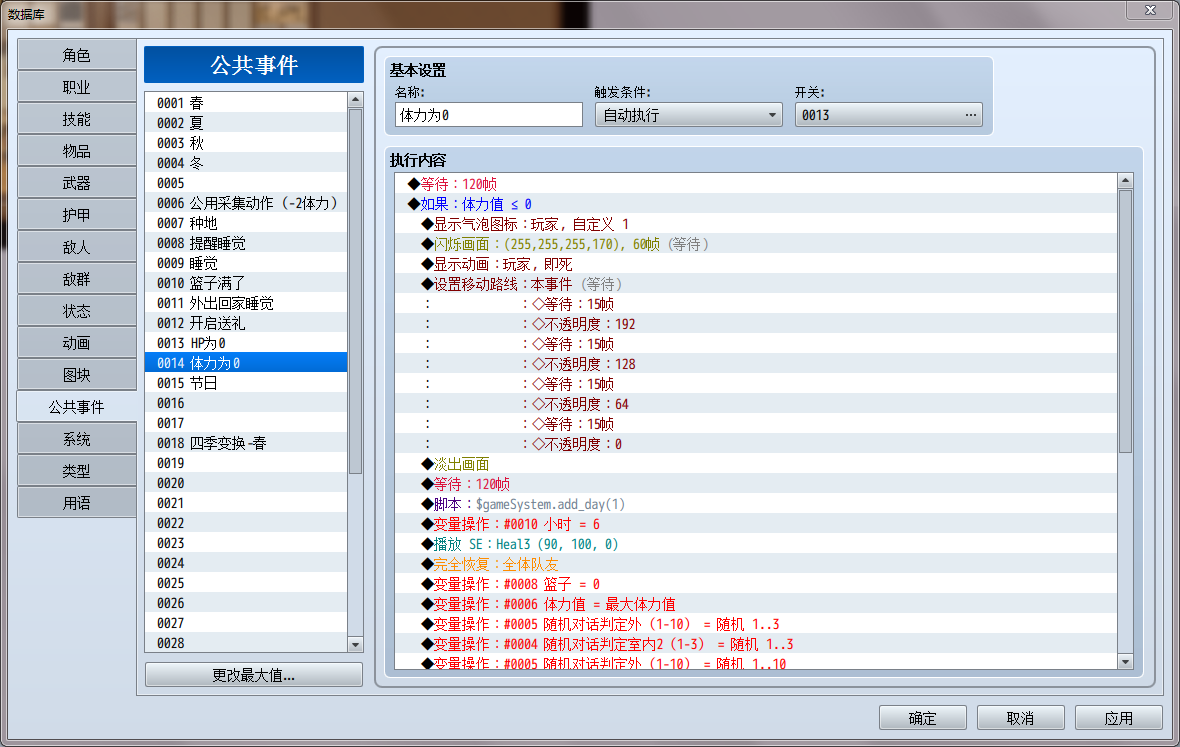Select common event 0018 四季变换-春

[246, 443]
